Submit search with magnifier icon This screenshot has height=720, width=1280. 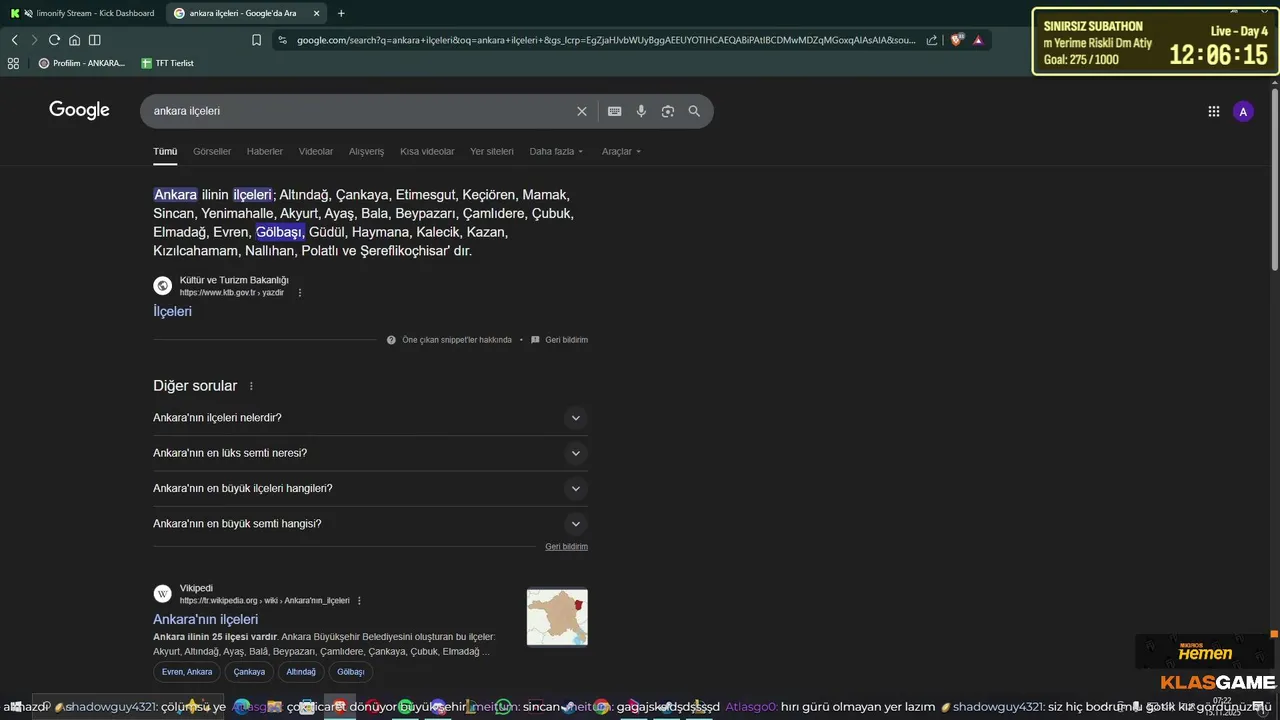point(694,111)
